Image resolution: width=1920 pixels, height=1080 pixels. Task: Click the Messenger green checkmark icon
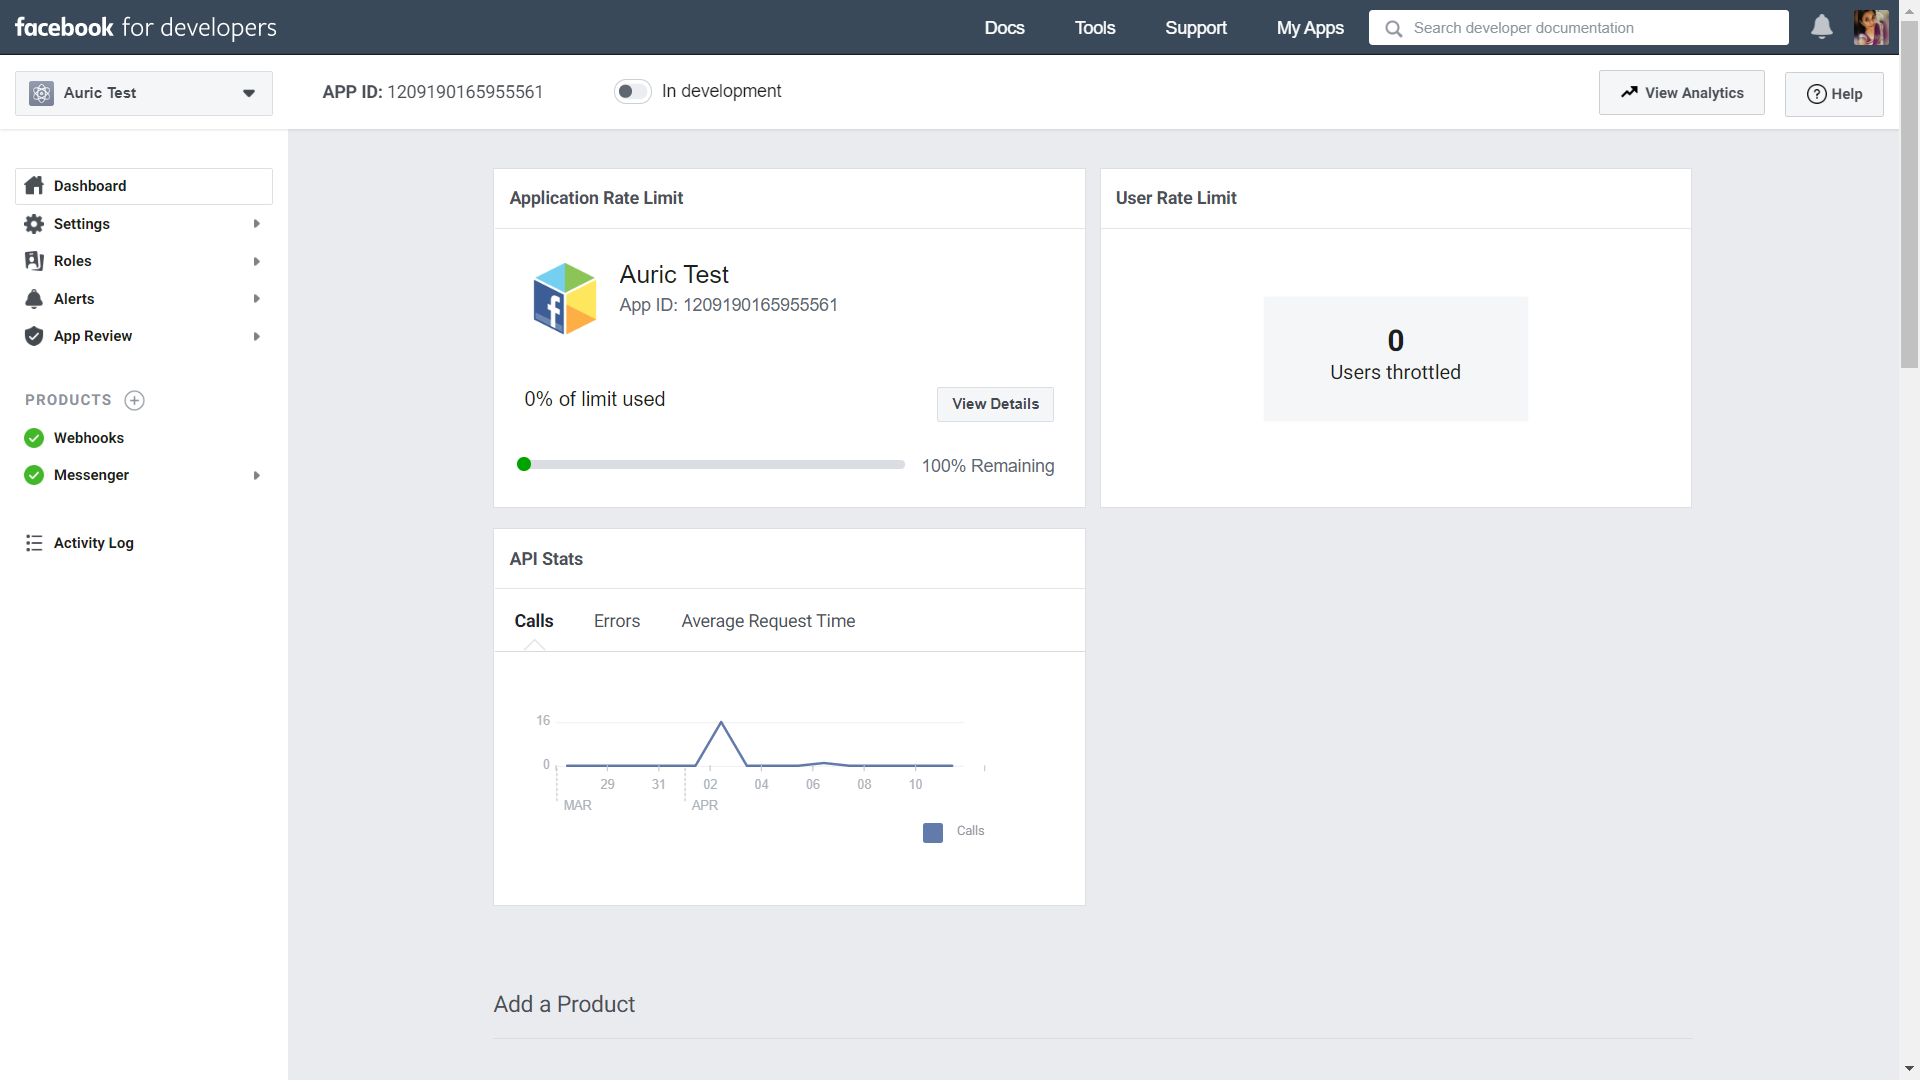34,475
